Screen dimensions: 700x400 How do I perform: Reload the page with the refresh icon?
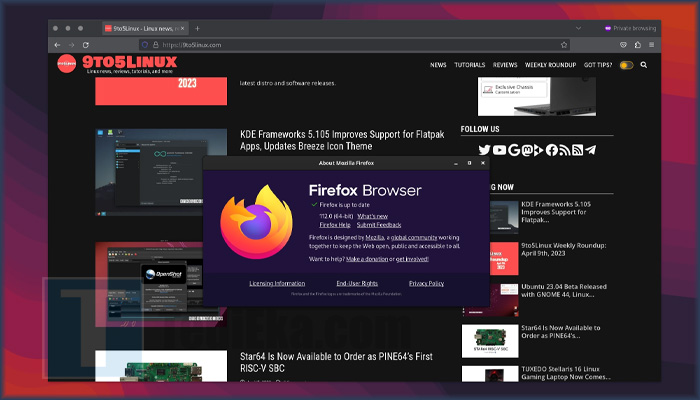point(86,45)
